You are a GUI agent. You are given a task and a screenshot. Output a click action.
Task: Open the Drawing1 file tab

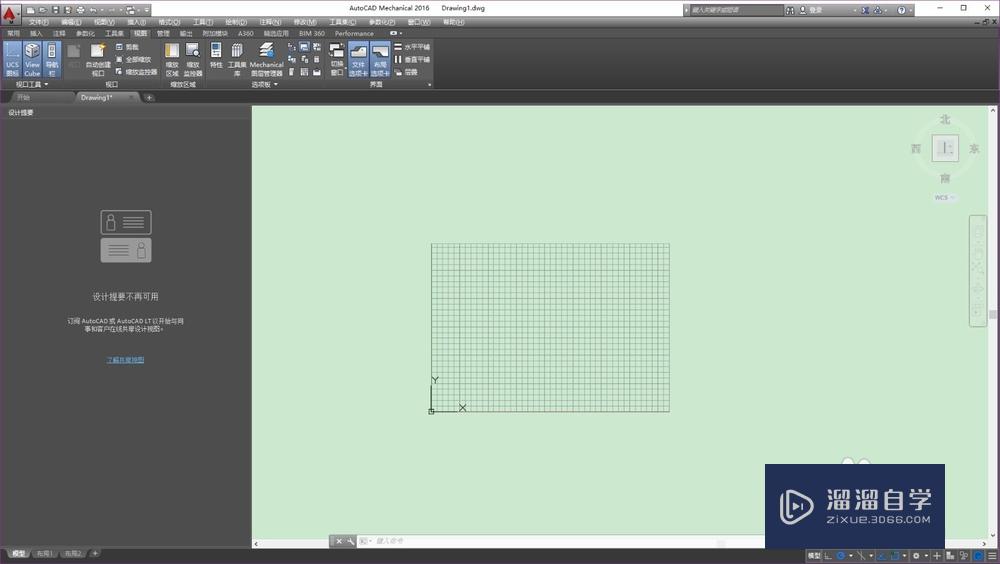97,98
